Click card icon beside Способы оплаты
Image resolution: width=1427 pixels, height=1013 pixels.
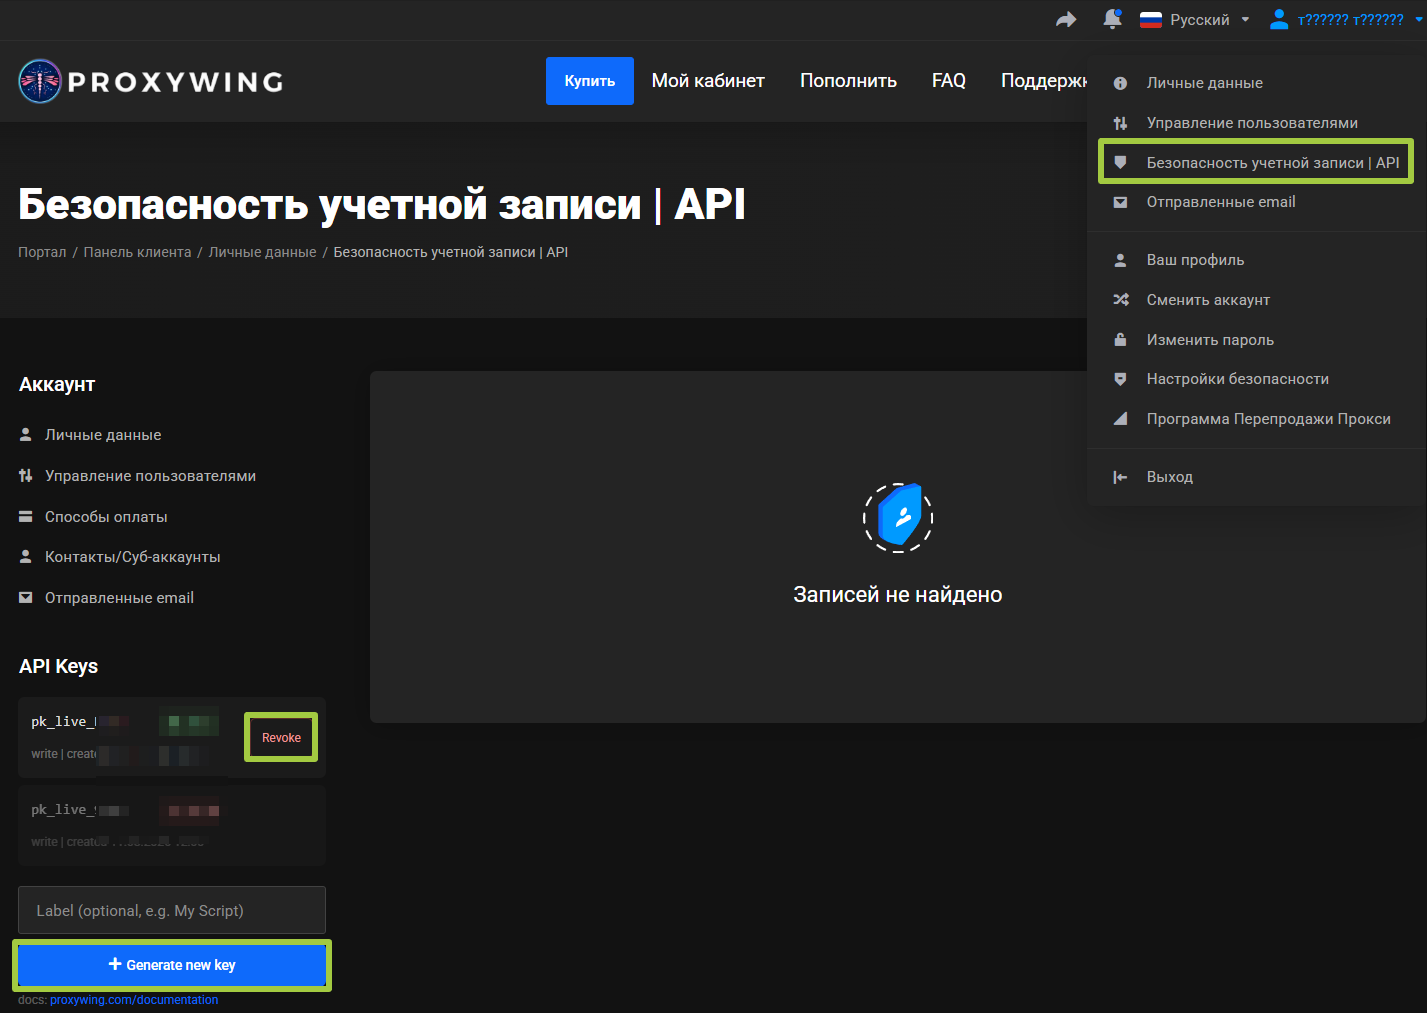pyautogui.click(x=26, y=517)
